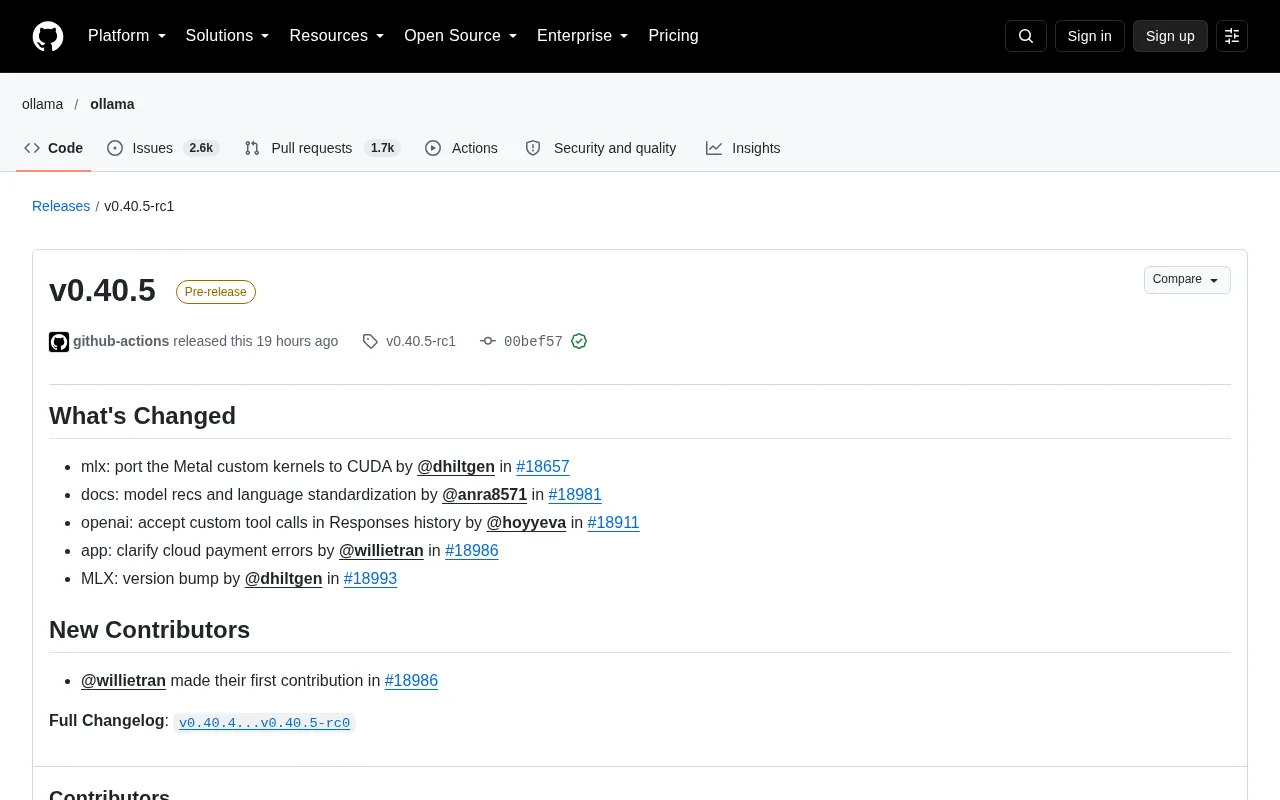Open commit 00bef57
1280x800 pixels.
tap(533, 342)
